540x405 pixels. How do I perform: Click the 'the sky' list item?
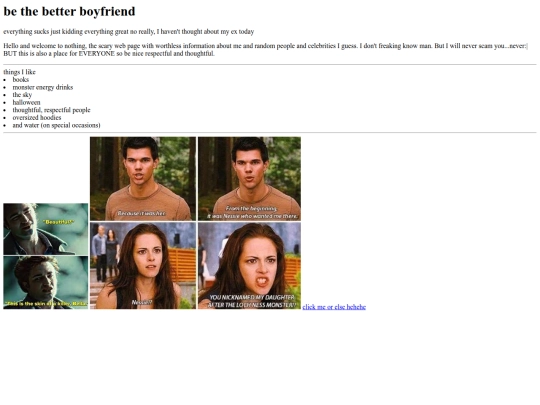[x=22, y=95]
